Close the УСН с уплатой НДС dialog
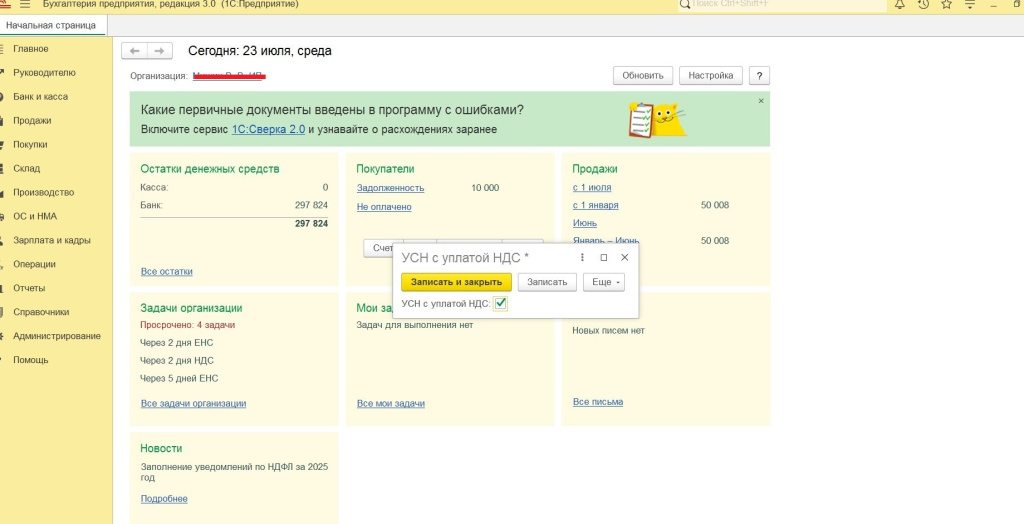Image resolution: width=1024 pixels, height=524 pixels. point(624,257)
